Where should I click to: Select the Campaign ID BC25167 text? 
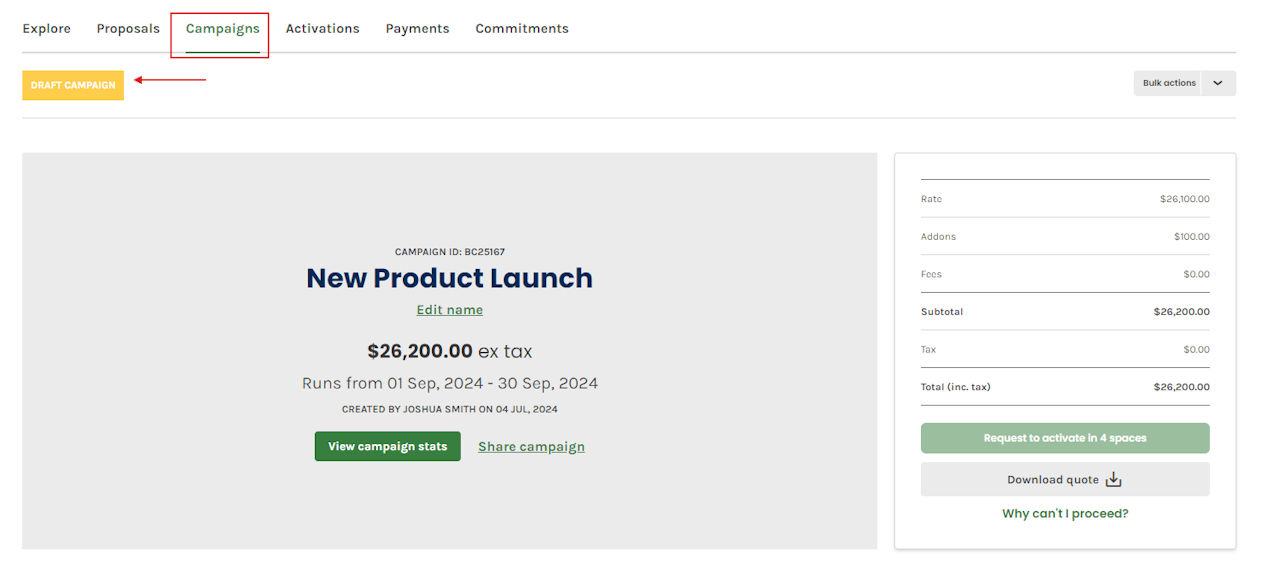[456, 252]
